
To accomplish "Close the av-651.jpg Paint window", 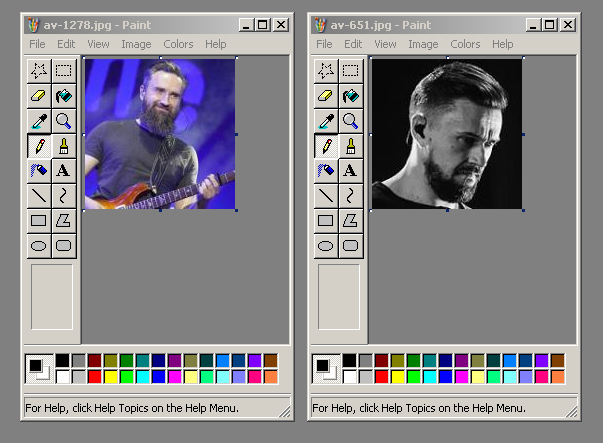I will [x=568, y=25].
